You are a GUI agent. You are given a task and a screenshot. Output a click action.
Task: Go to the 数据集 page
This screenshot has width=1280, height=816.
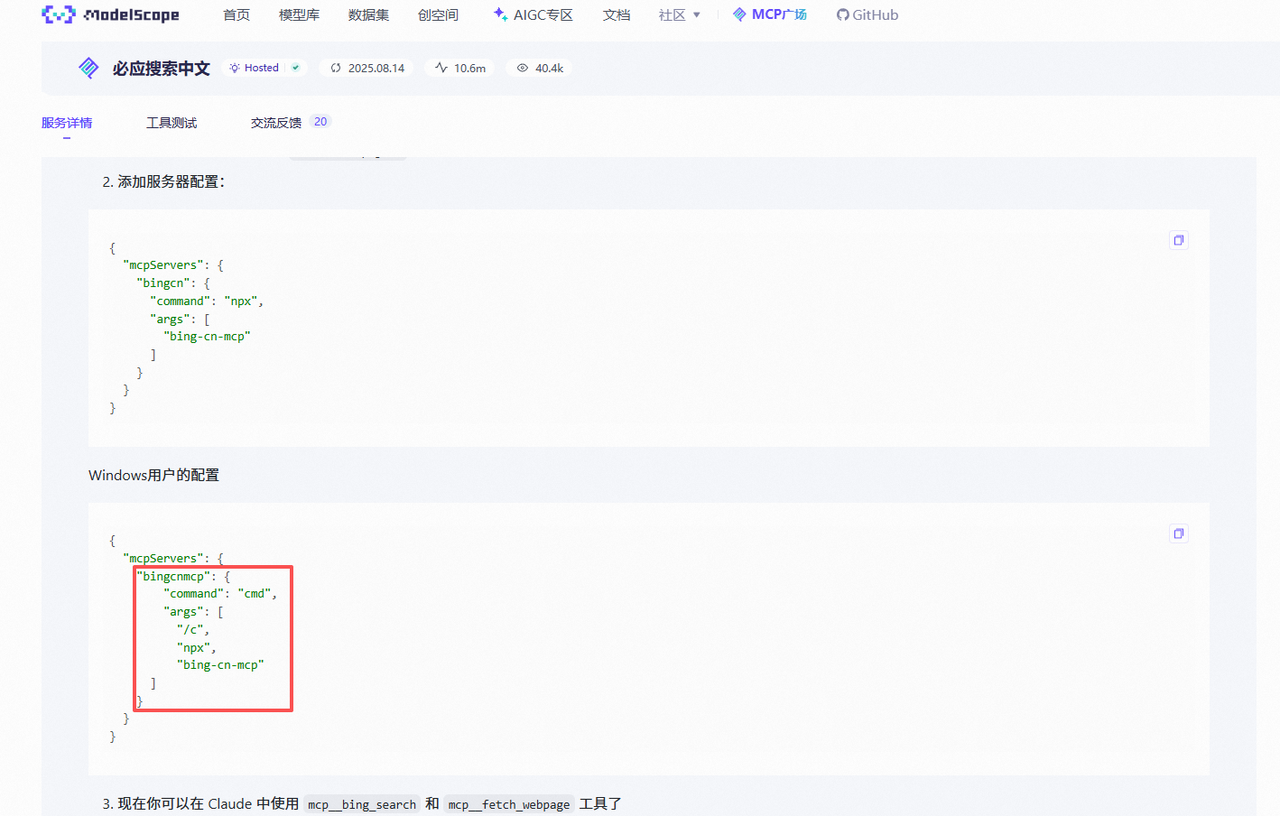click(369, 15)
